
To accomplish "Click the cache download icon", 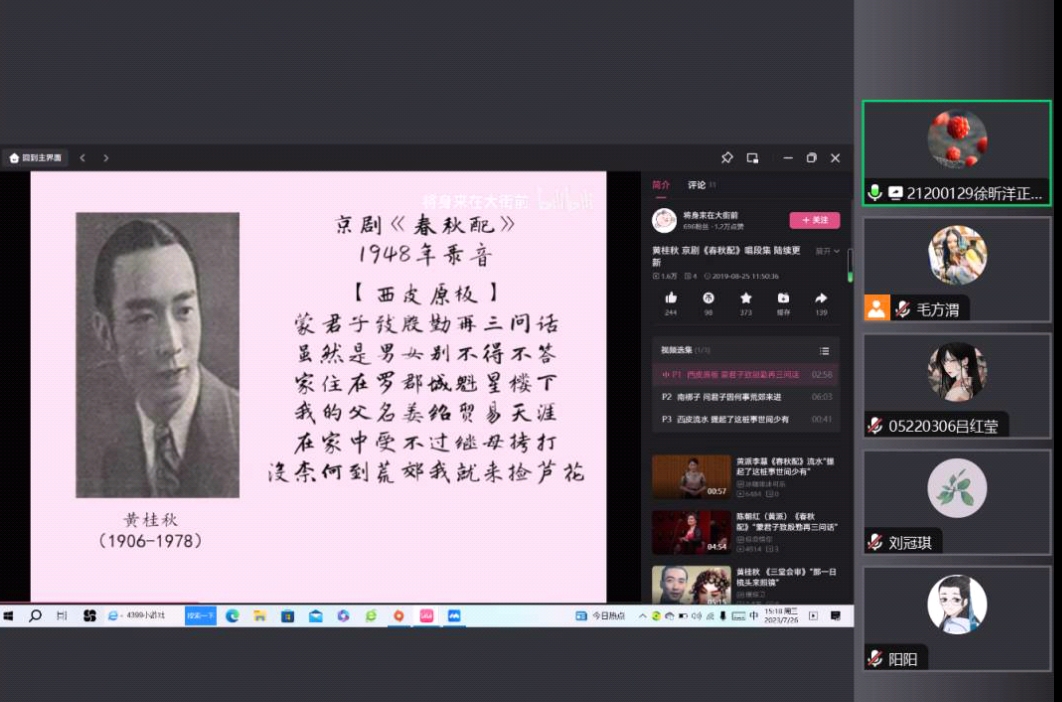I will (783, 298).
